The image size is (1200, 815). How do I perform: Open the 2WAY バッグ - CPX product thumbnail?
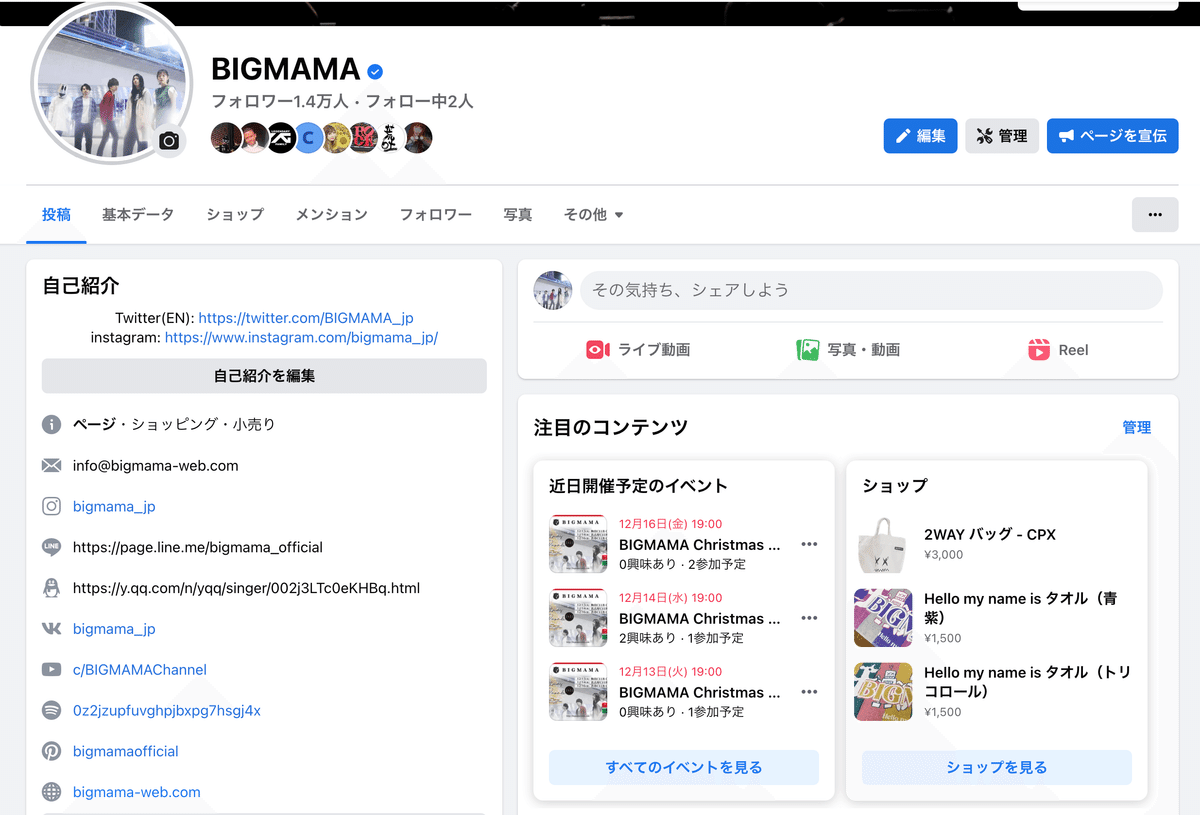coord(883,544)
